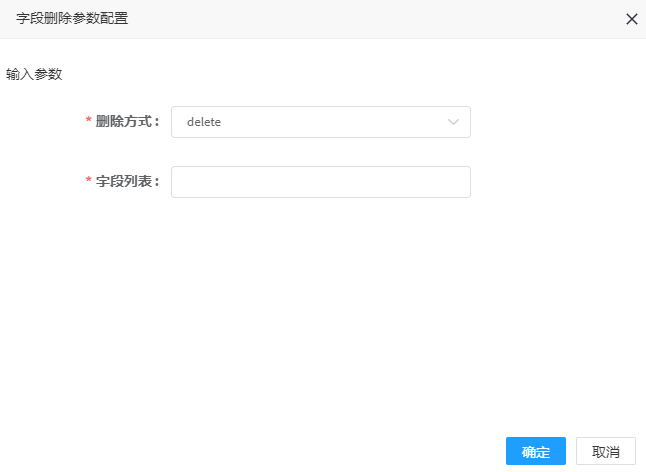Cancel using the 取消 button

click(x=606, y=451)
